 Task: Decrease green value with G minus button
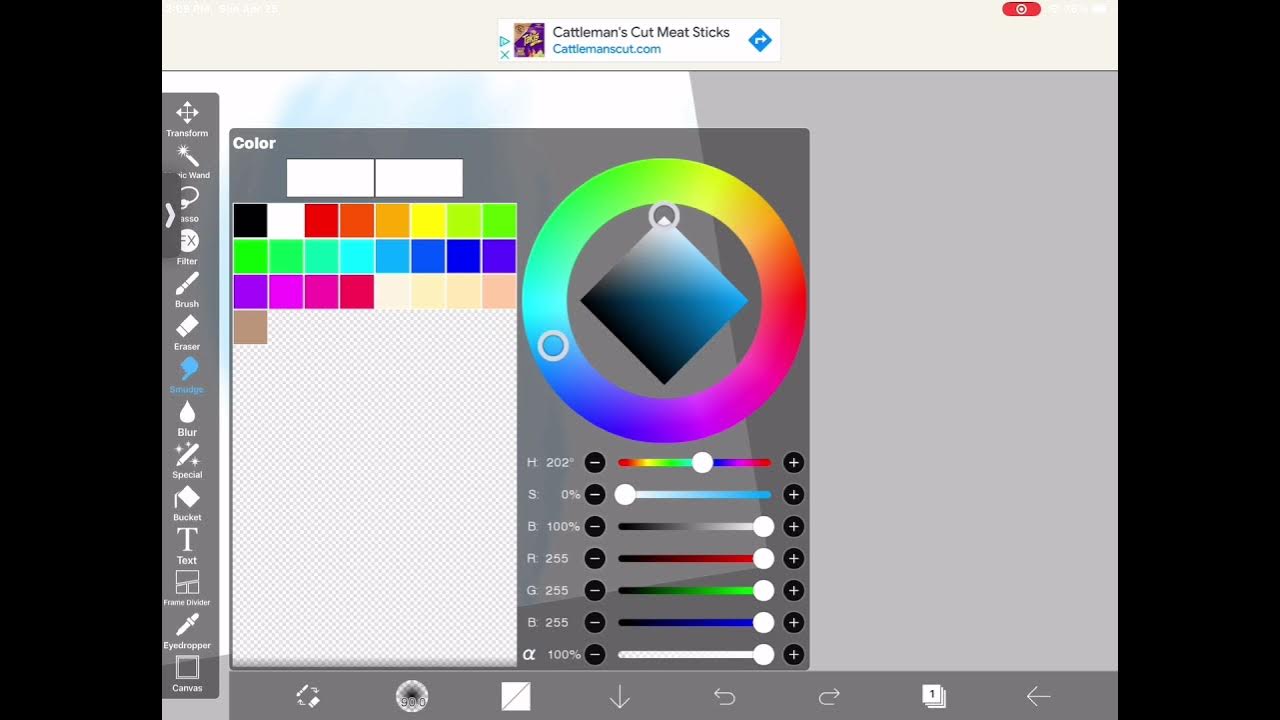(595, 591)
